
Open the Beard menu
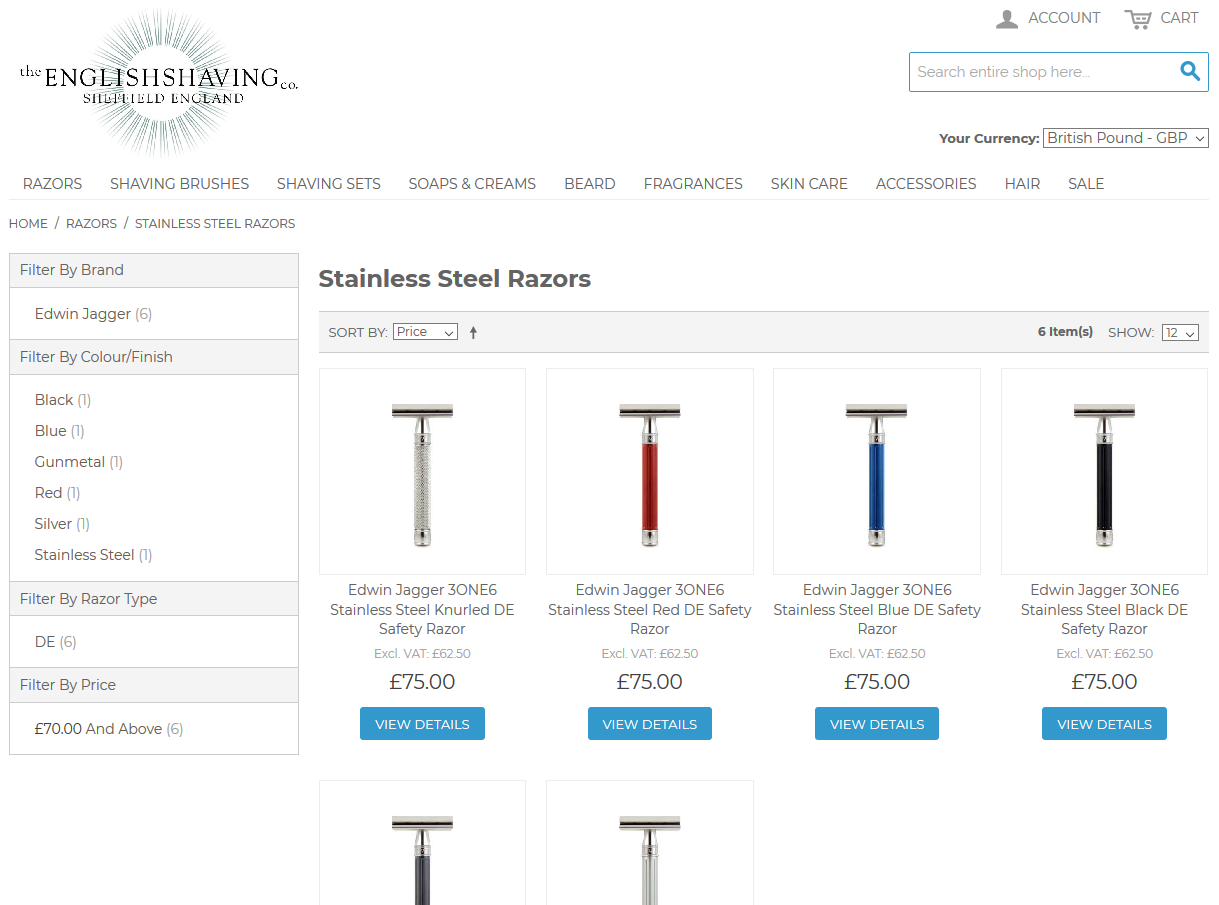[x=590, y=184]
